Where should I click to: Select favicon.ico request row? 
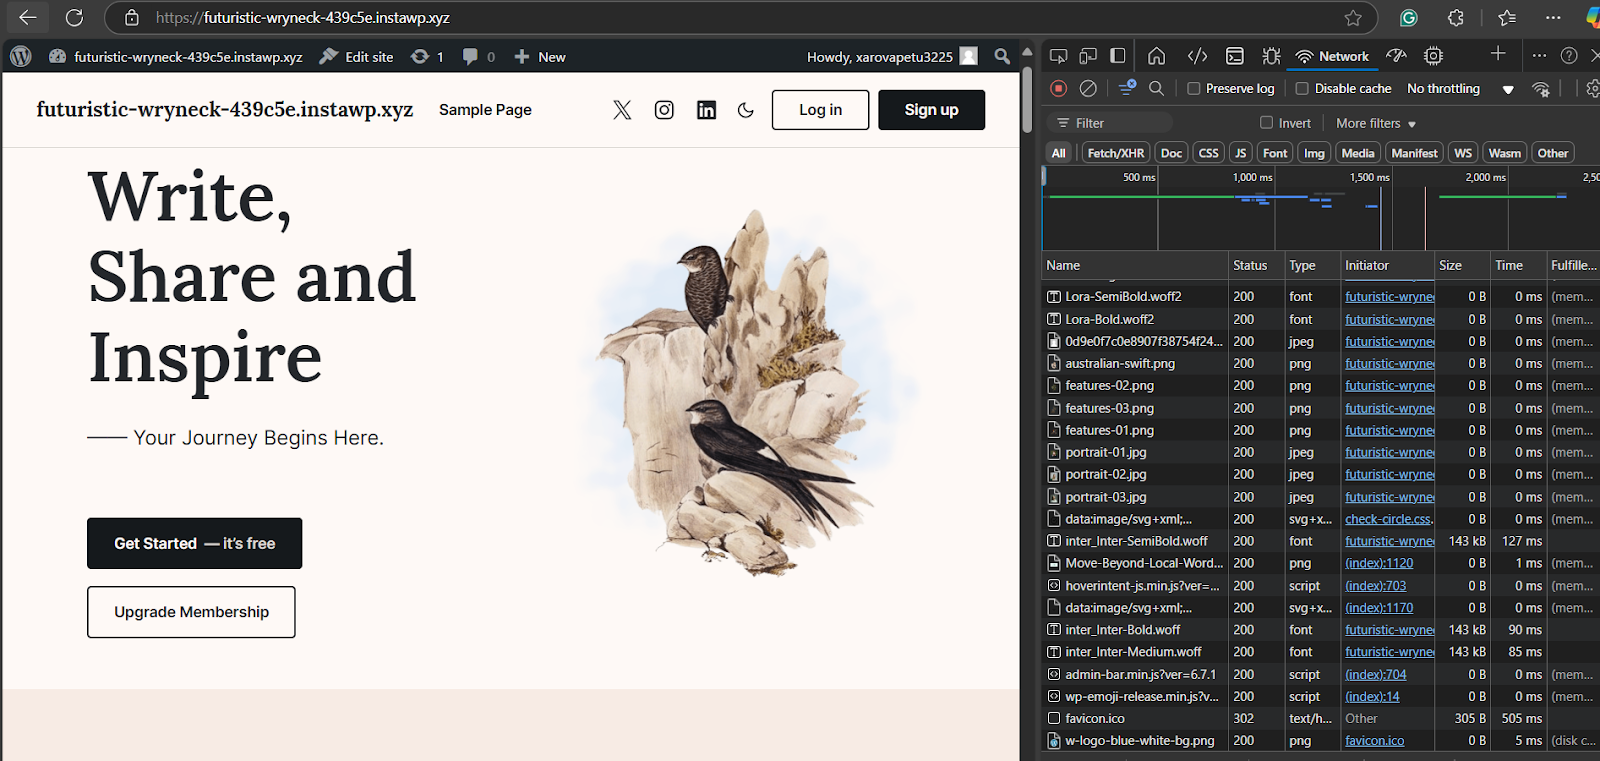coord(1320,718)
